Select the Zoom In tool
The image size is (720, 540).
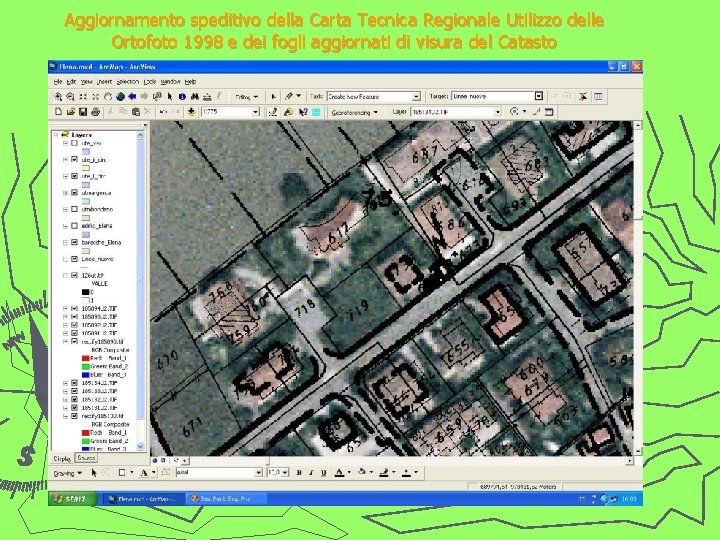58,96
